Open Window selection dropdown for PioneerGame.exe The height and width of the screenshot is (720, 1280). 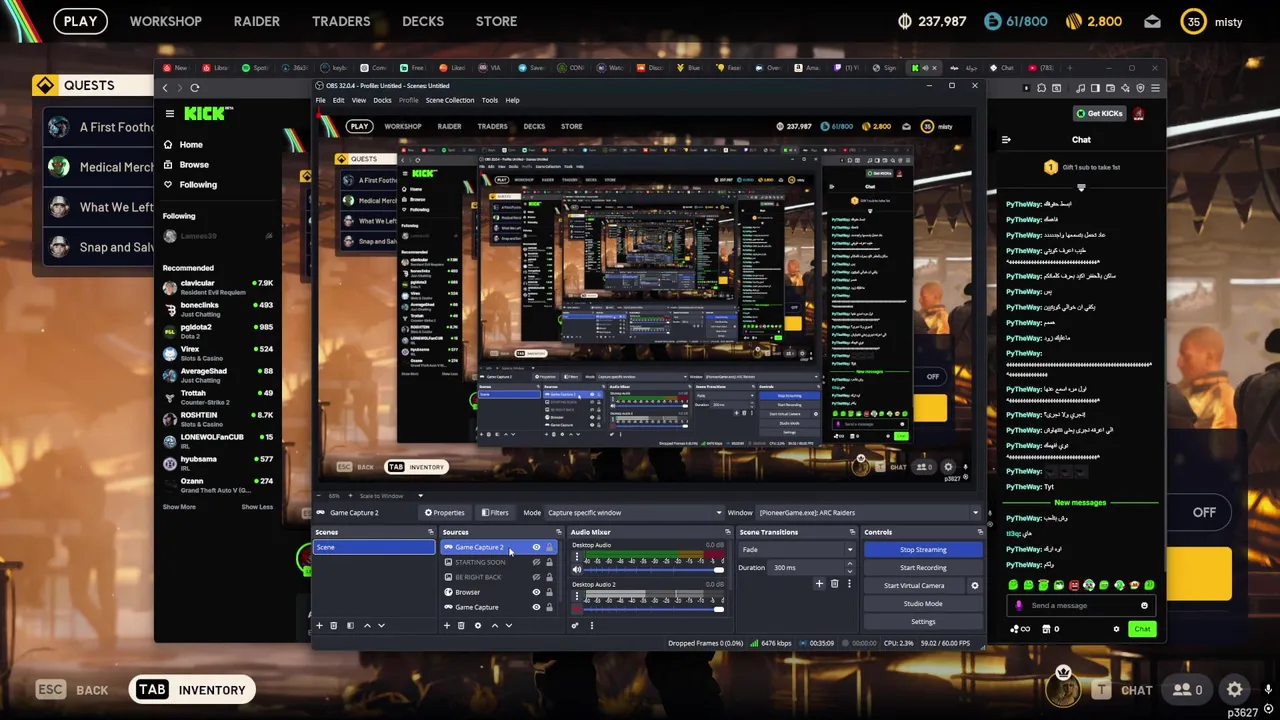coord(868,513)
